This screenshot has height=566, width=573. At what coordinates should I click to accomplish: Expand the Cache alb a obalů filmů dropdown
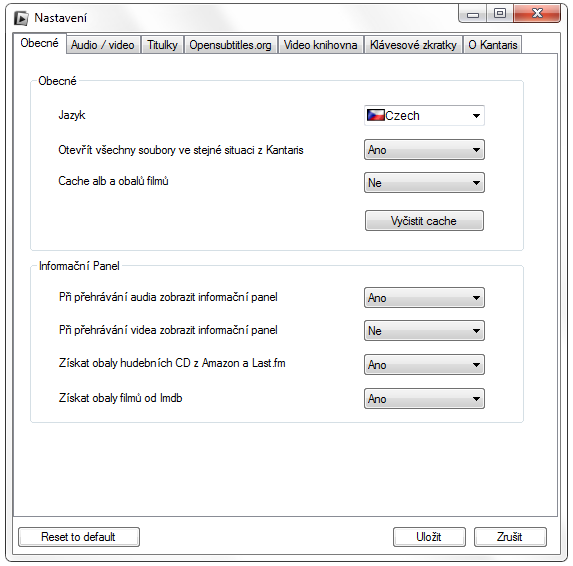tap(424, 183)
